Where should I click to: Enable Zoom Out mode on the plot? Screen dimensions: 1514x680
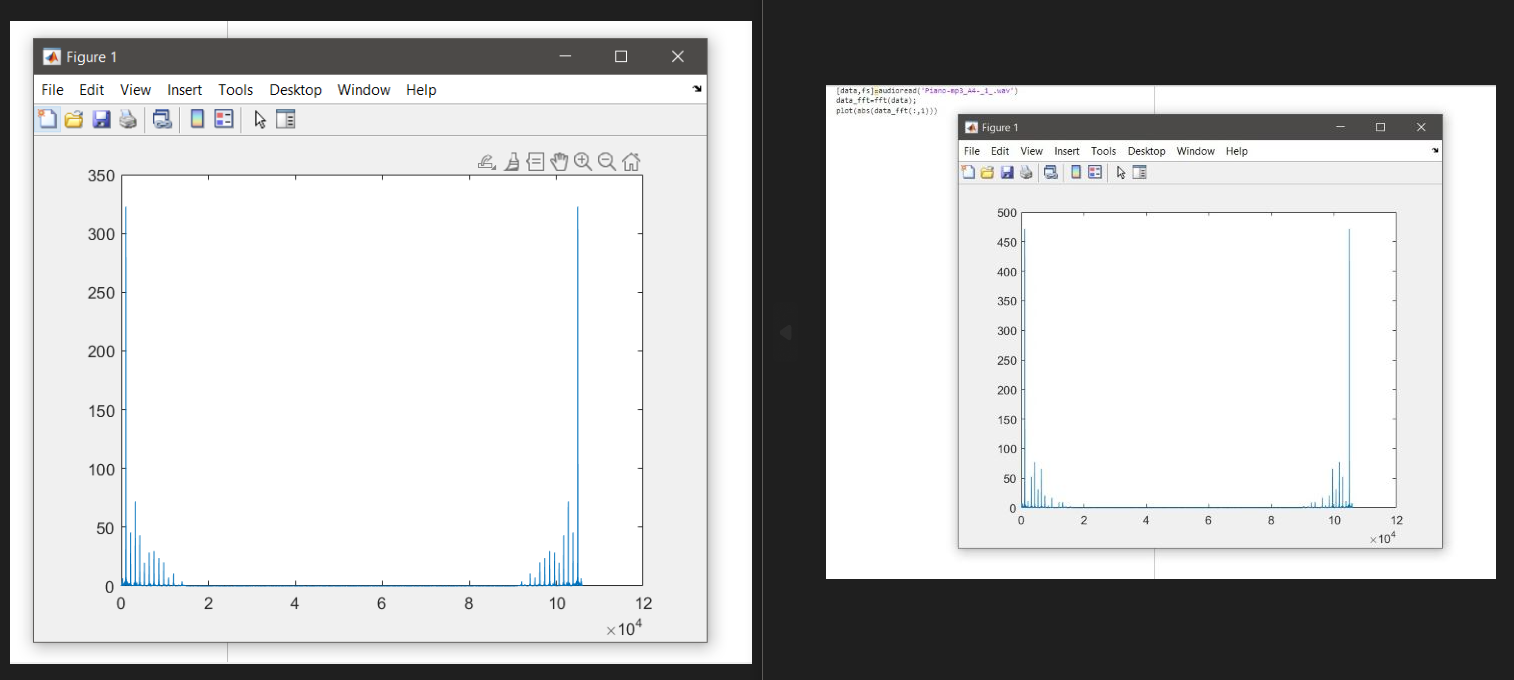(x=607, y=161)
